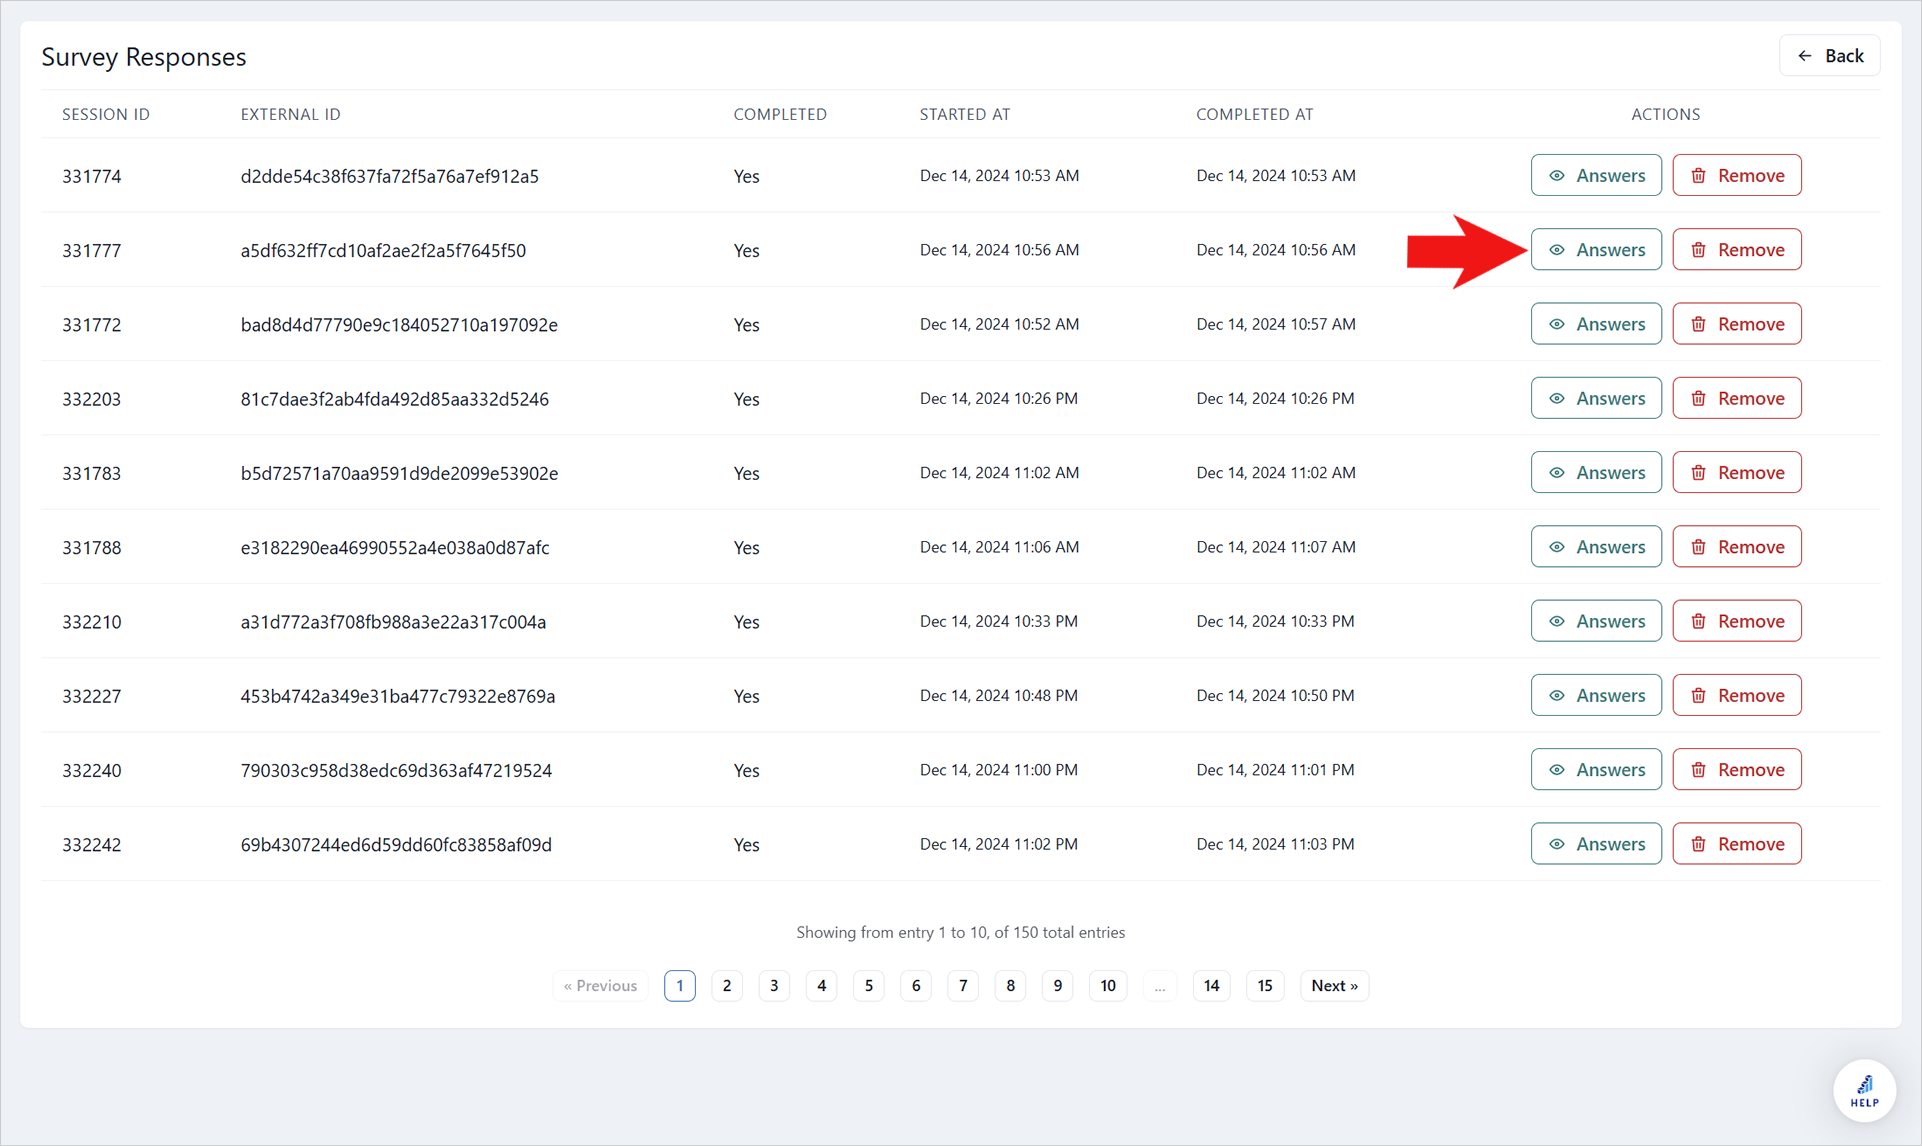Select external ID 69b4307244ed6d59dd60fc83858af09d
1922x1146 pixels.
tap(396, 845)
